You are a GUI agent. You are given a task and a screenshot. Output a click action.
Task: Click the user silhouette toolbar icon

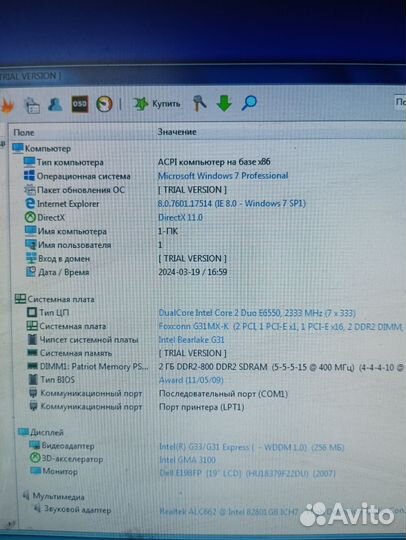point(55,104)
